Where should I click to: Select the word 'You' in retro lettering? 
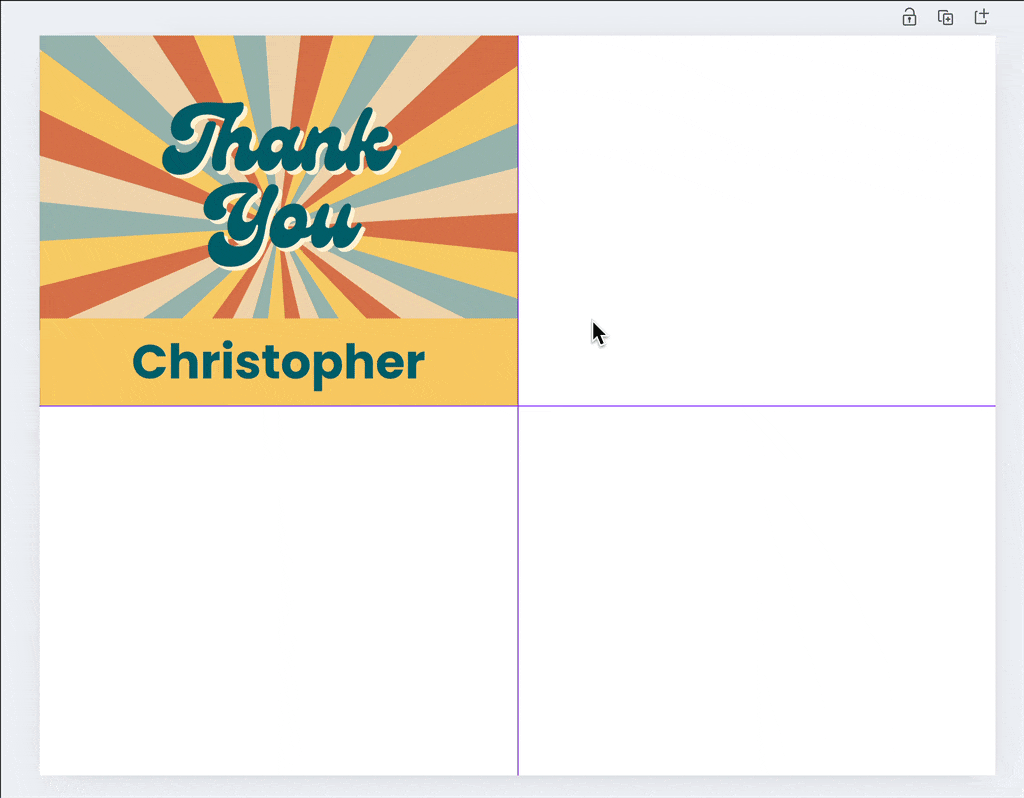point(283,225)
